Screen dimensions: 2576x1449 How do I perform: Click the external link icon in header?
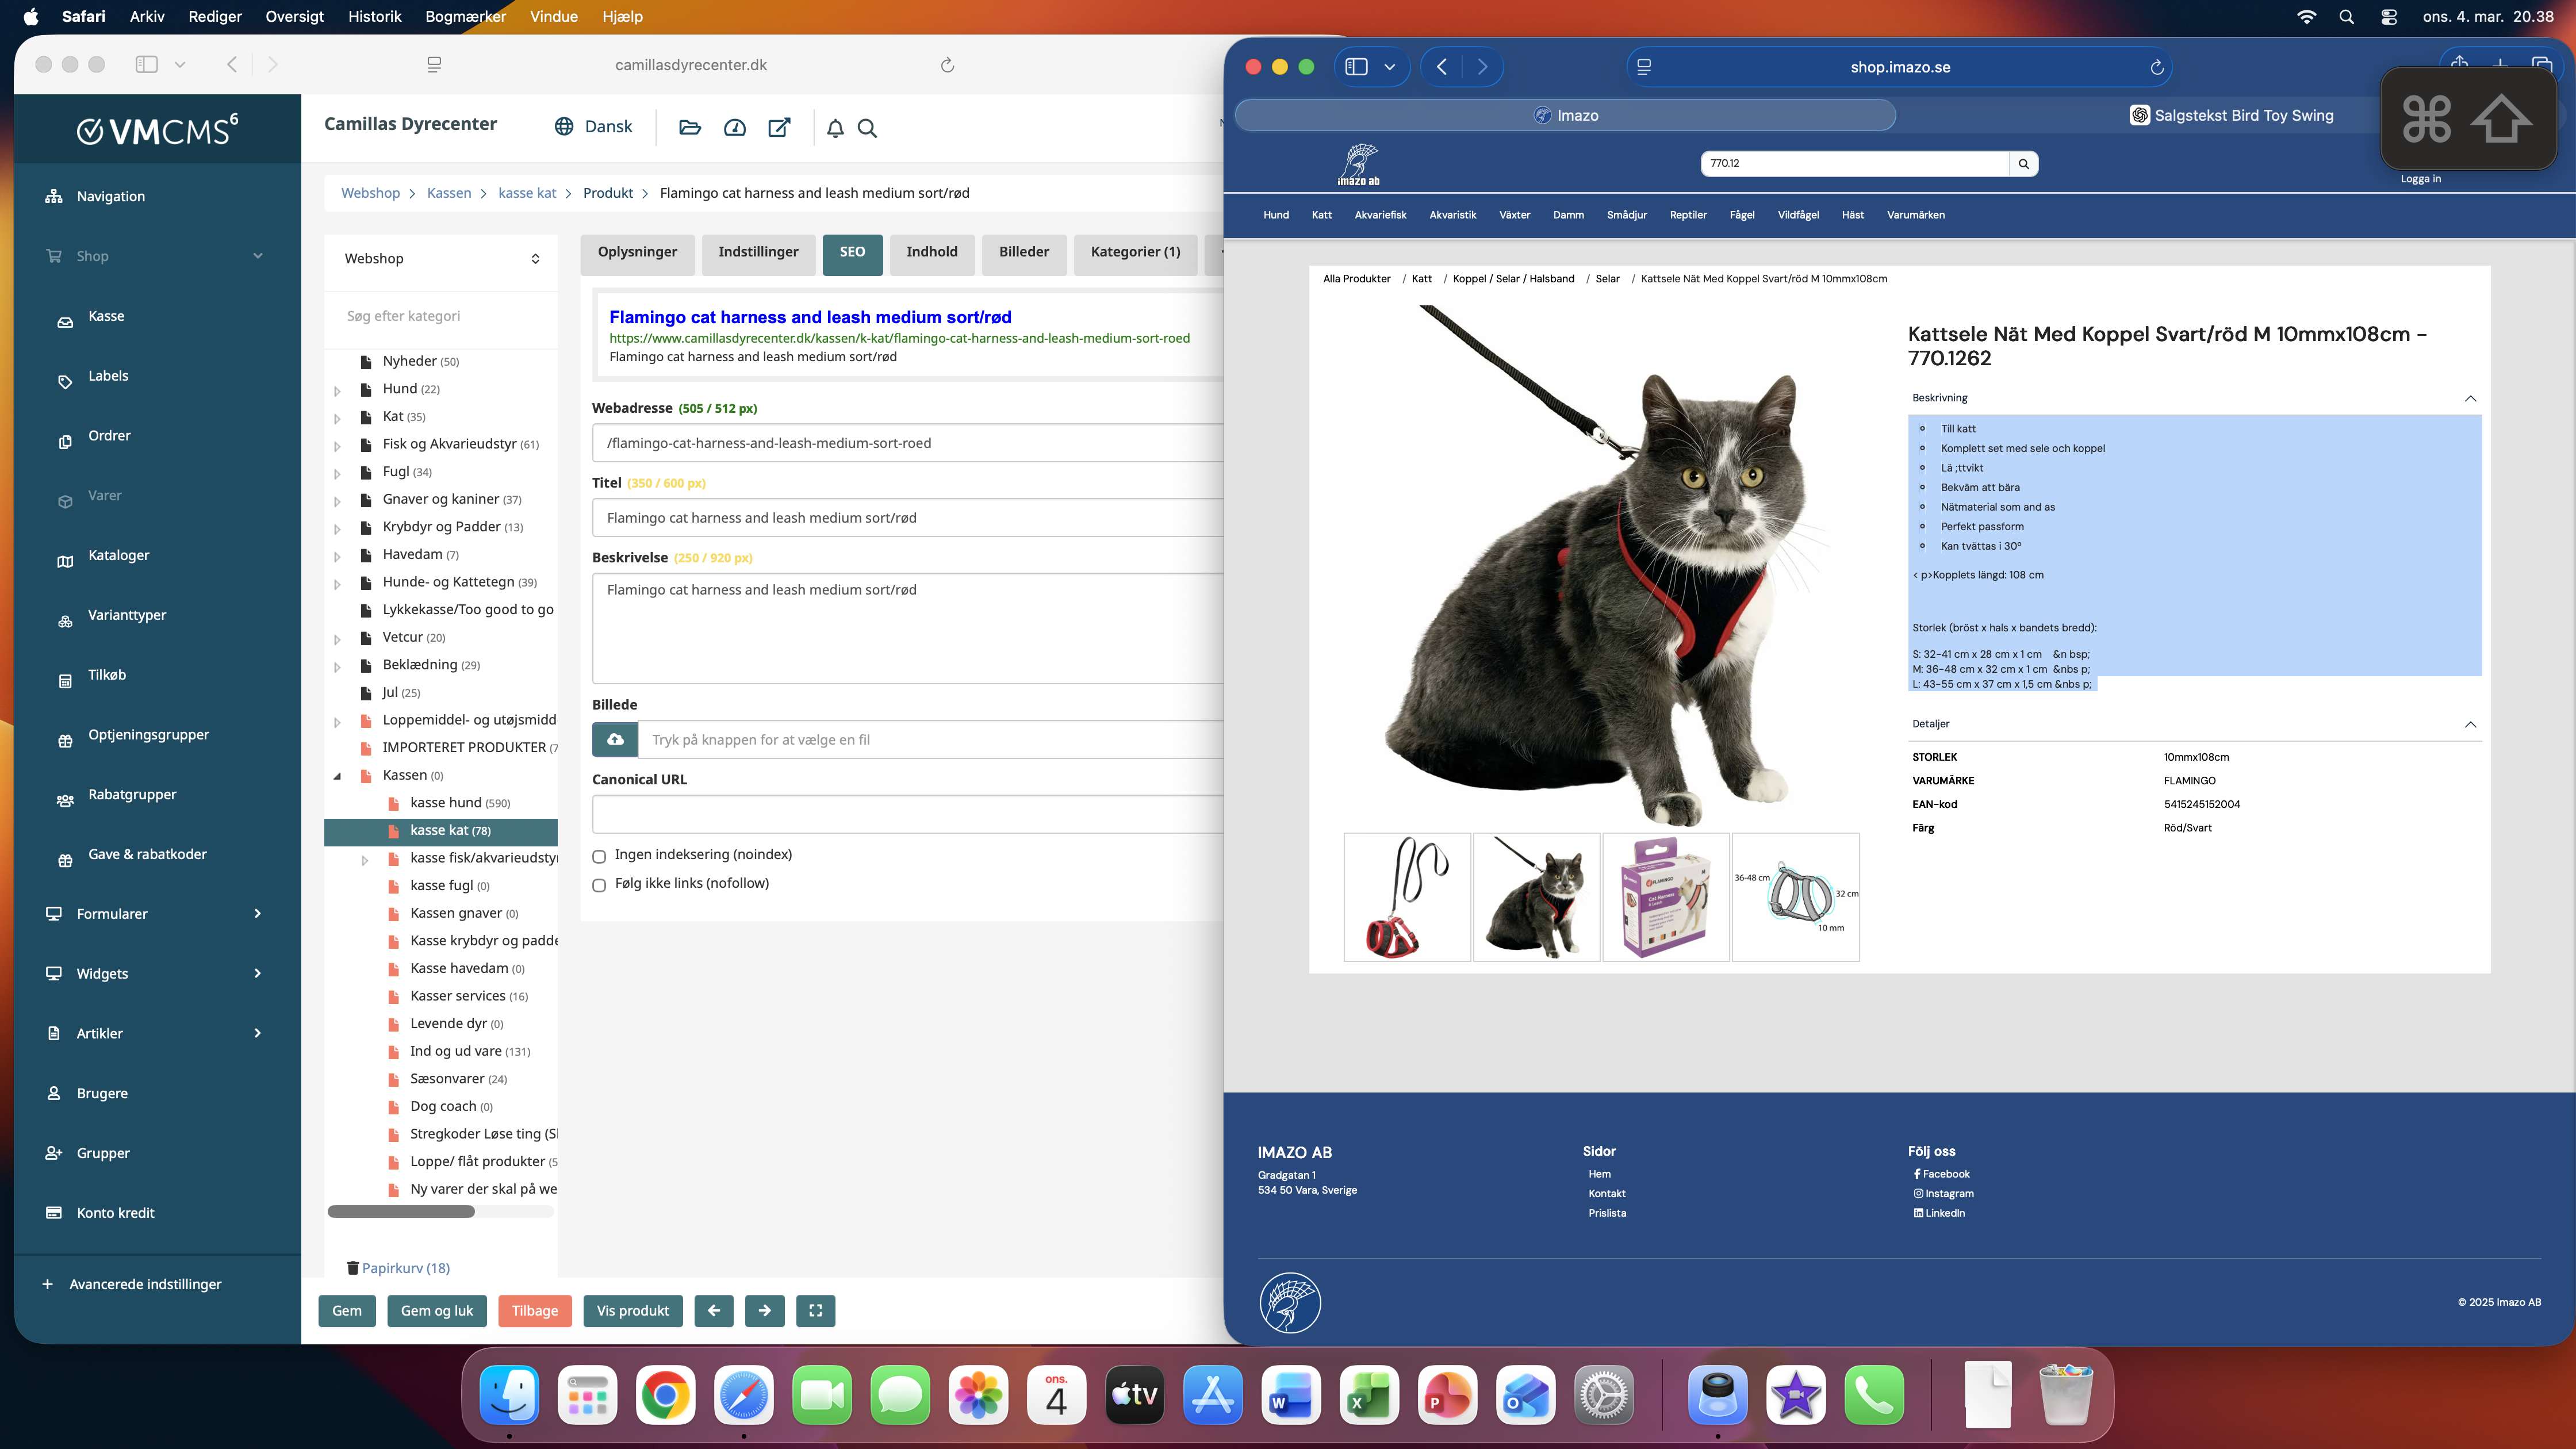(779, 127)
